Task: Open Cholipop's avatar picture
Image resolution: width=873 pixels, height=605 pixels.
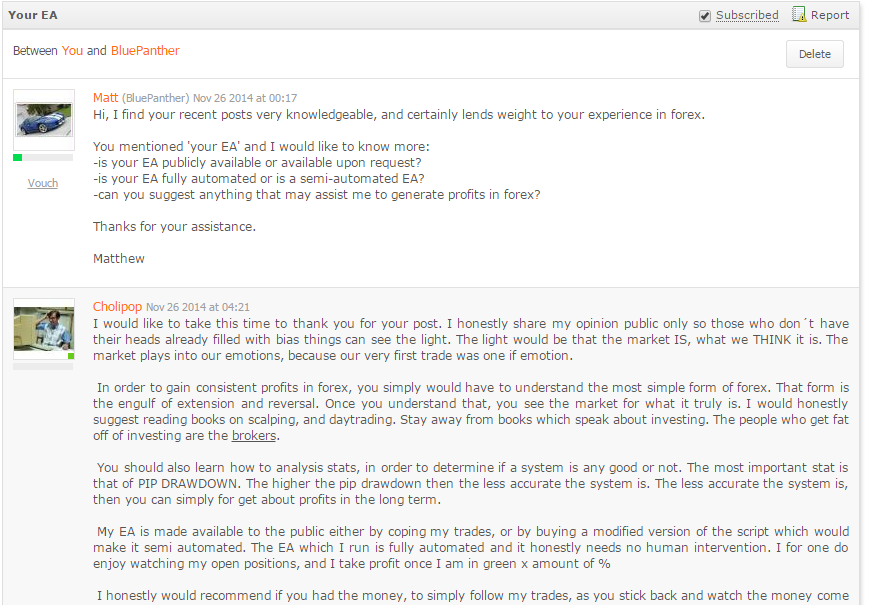Action: coord(44,329)
